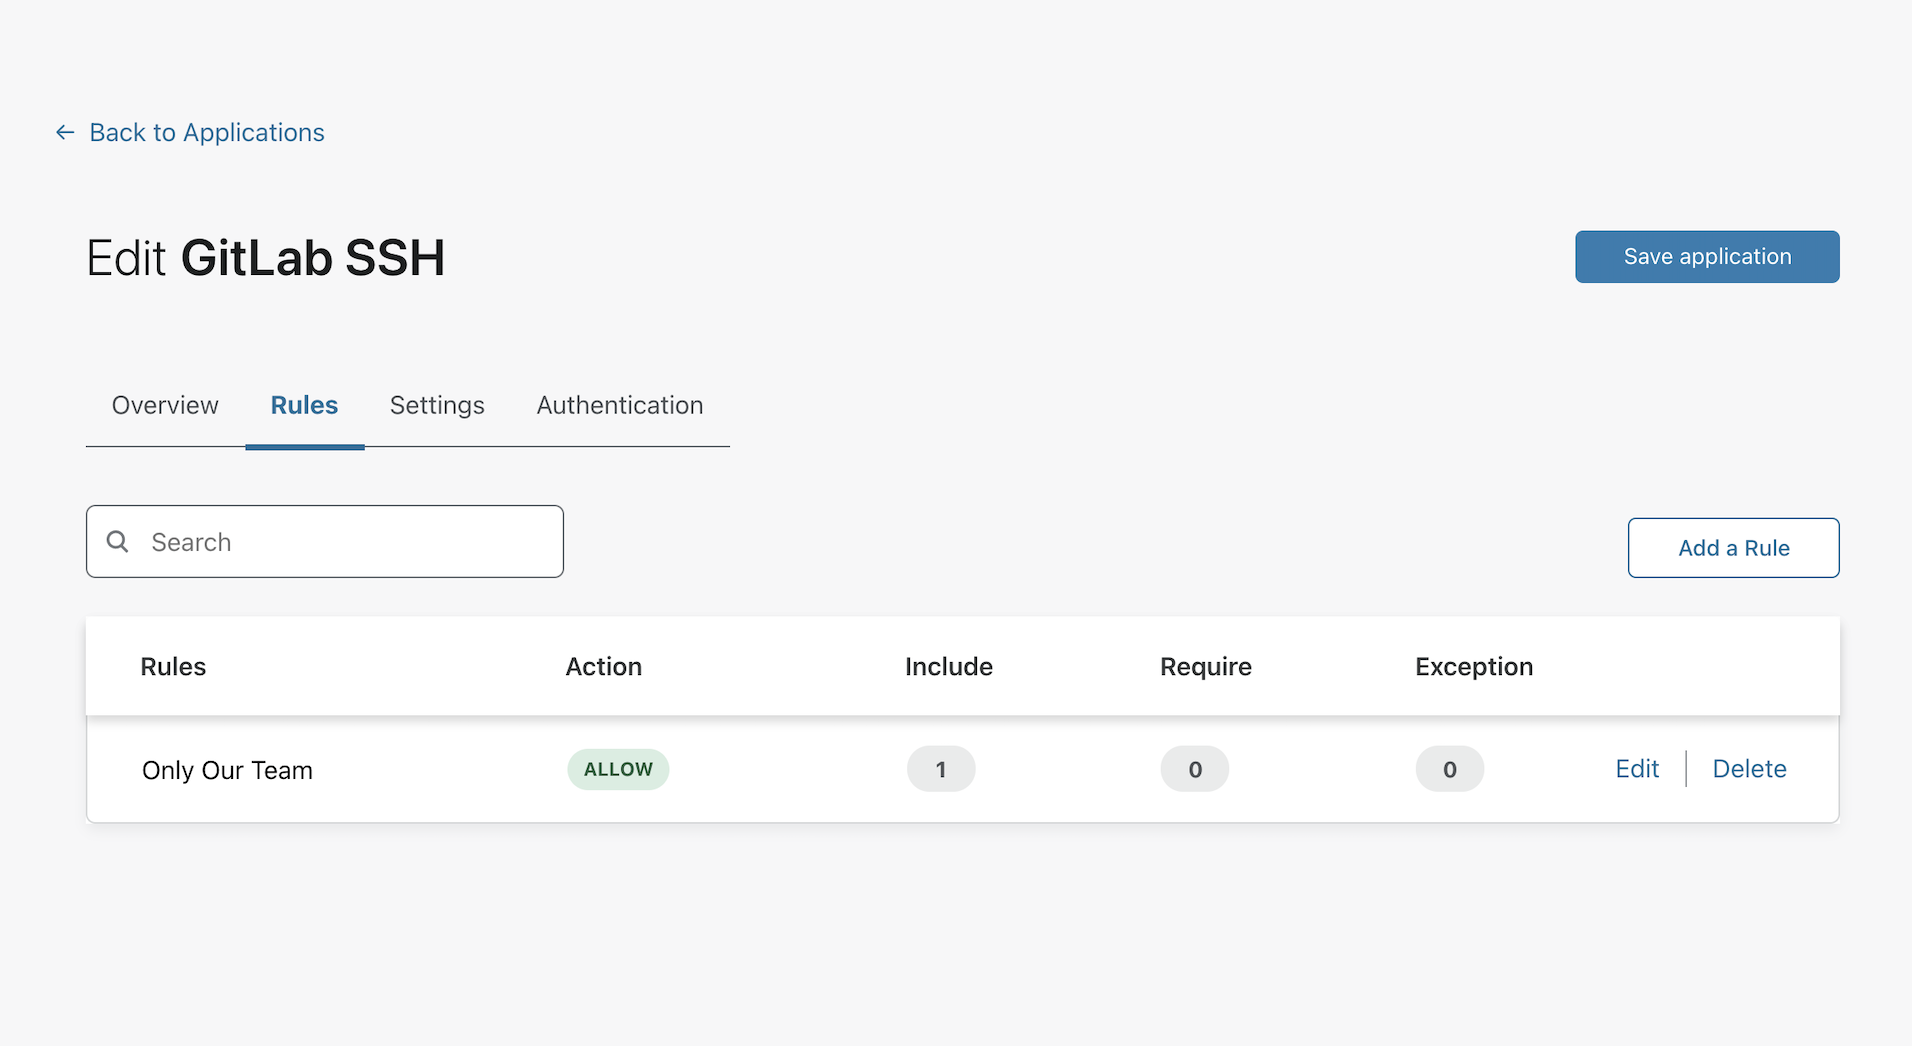Click the magnifying glass search icon
Image resolution: width=1912 pixels, height=1046 pixels.
117,541
